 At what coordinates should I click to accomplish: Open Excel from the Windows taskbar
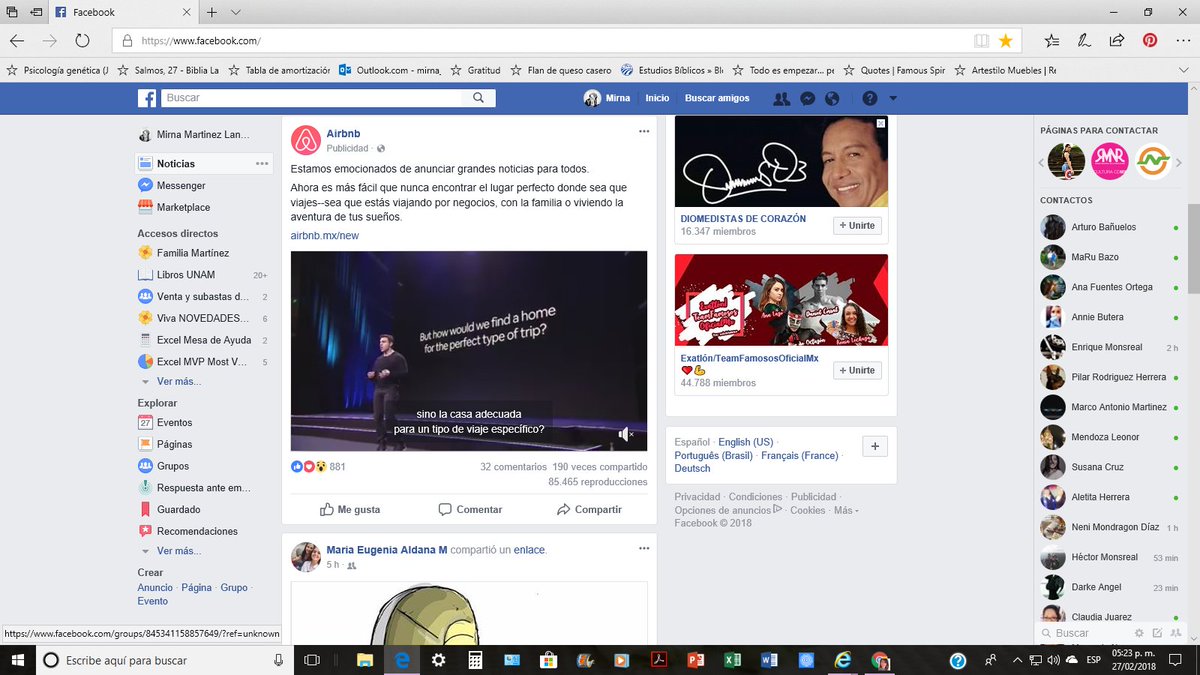[731, 660]
